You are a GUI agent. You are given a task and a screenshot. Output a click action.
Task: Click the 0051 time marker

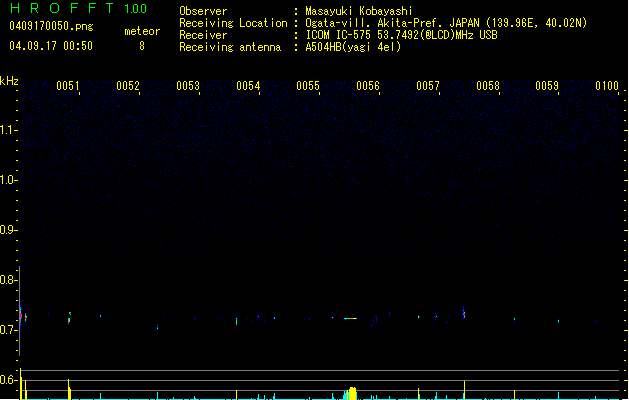click(68, 86)
